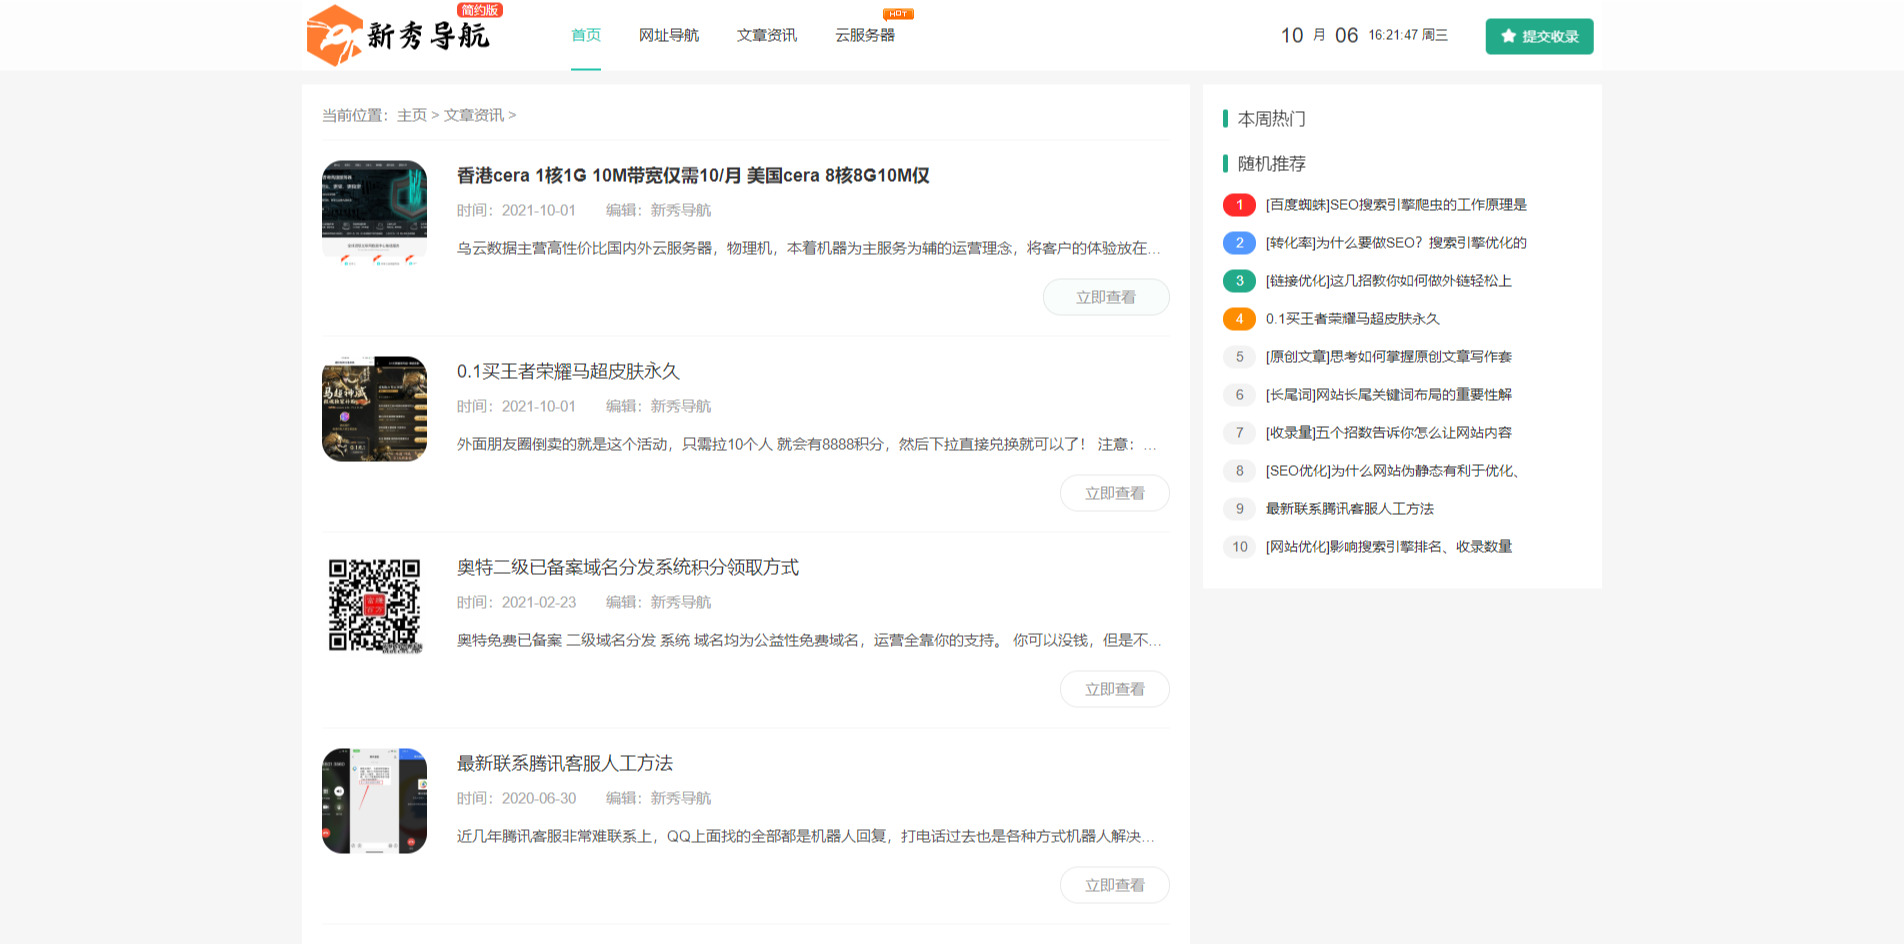Open sidebar link [百度蜘蛛]SEO搜索引擎爬虫
1904x944 pixels.
click(1396, 205)
